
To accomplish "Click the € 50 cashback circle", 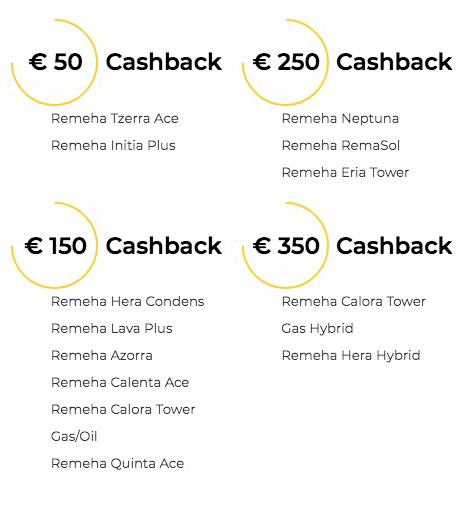I will point(54,62).
